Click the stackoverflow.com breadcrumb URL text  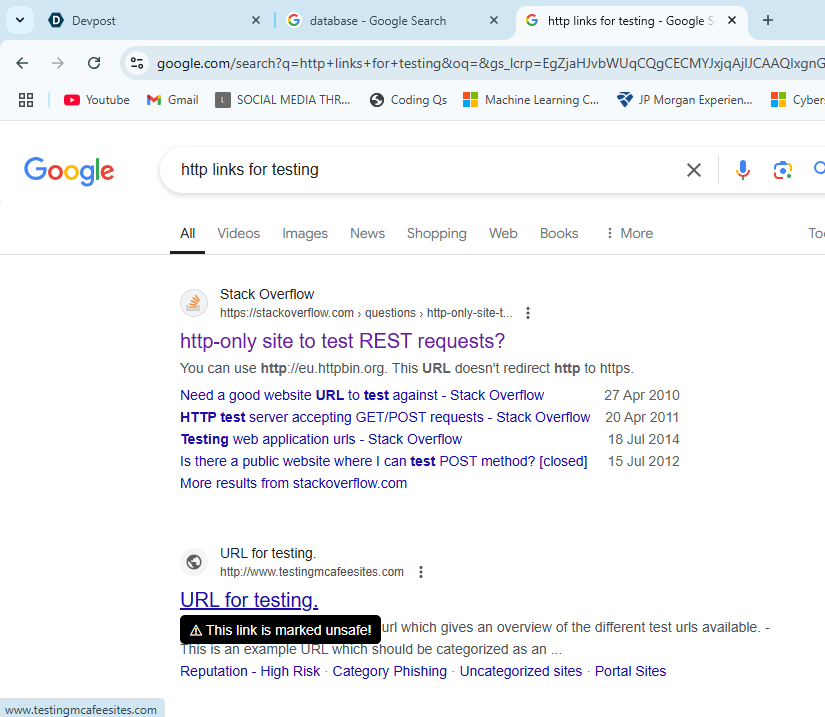(366, 314)
